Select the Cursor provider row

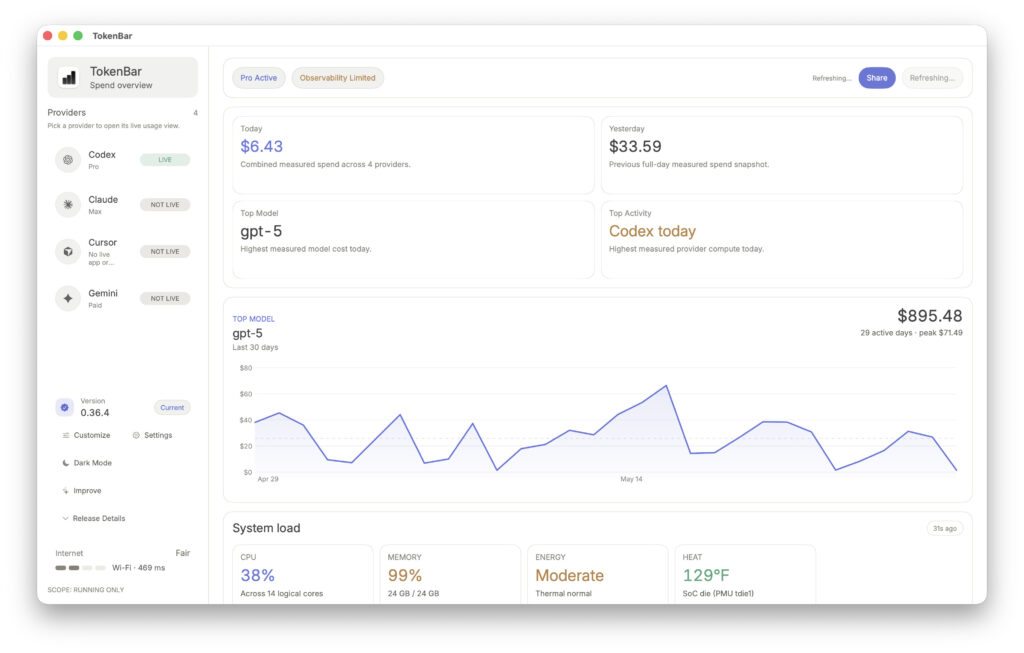123,251
